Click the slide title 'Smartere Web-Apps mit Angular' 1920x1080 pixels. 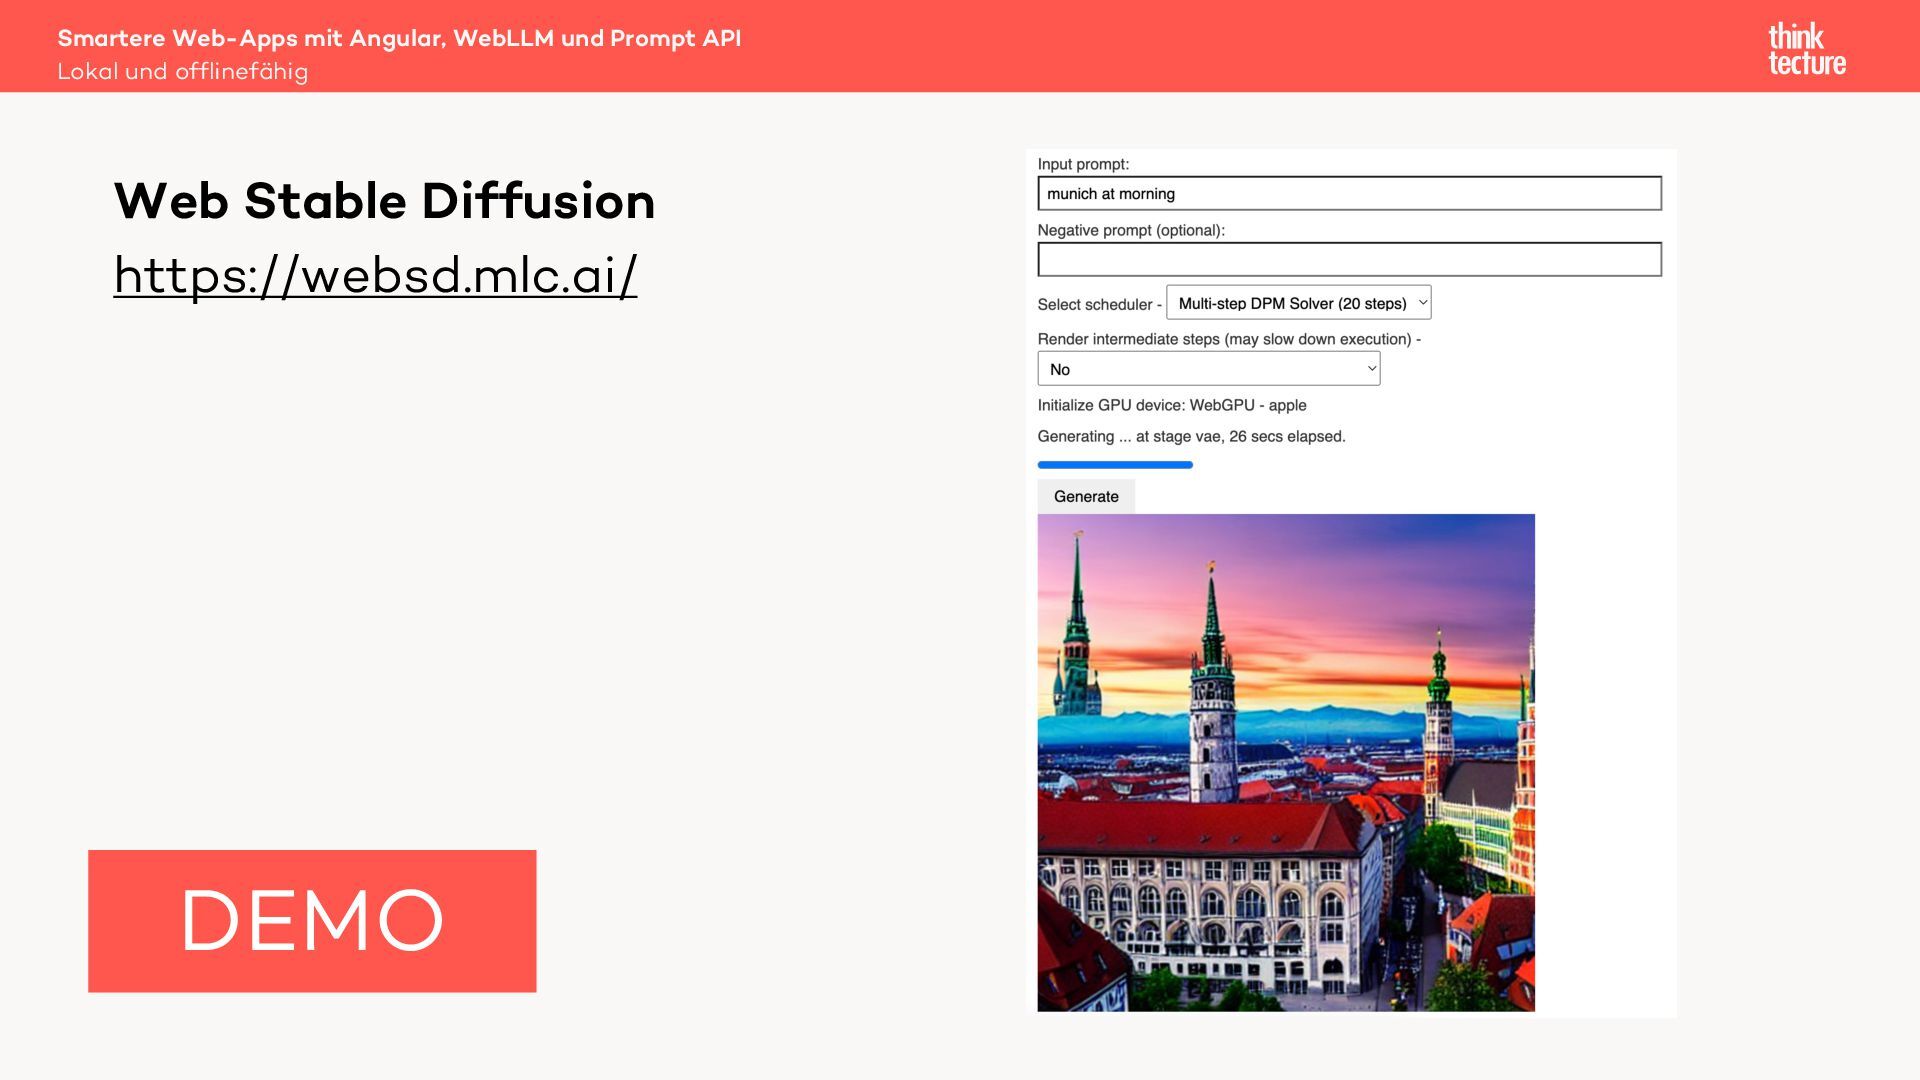pos(399,38)
